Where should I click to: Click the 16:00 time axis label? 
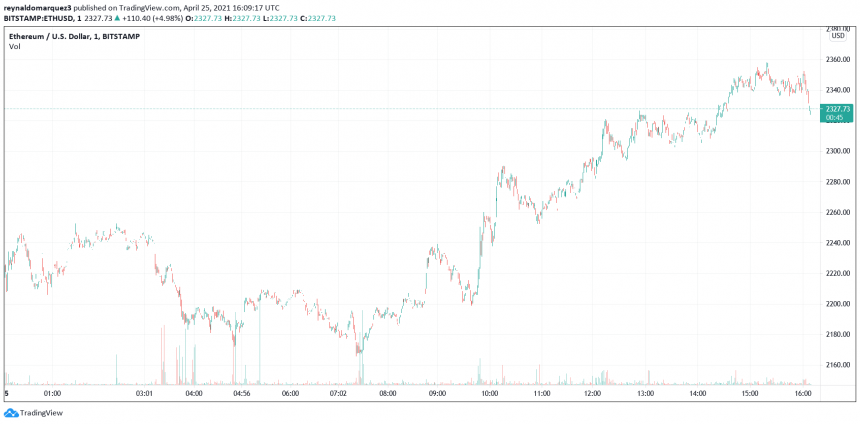(803, 395)
